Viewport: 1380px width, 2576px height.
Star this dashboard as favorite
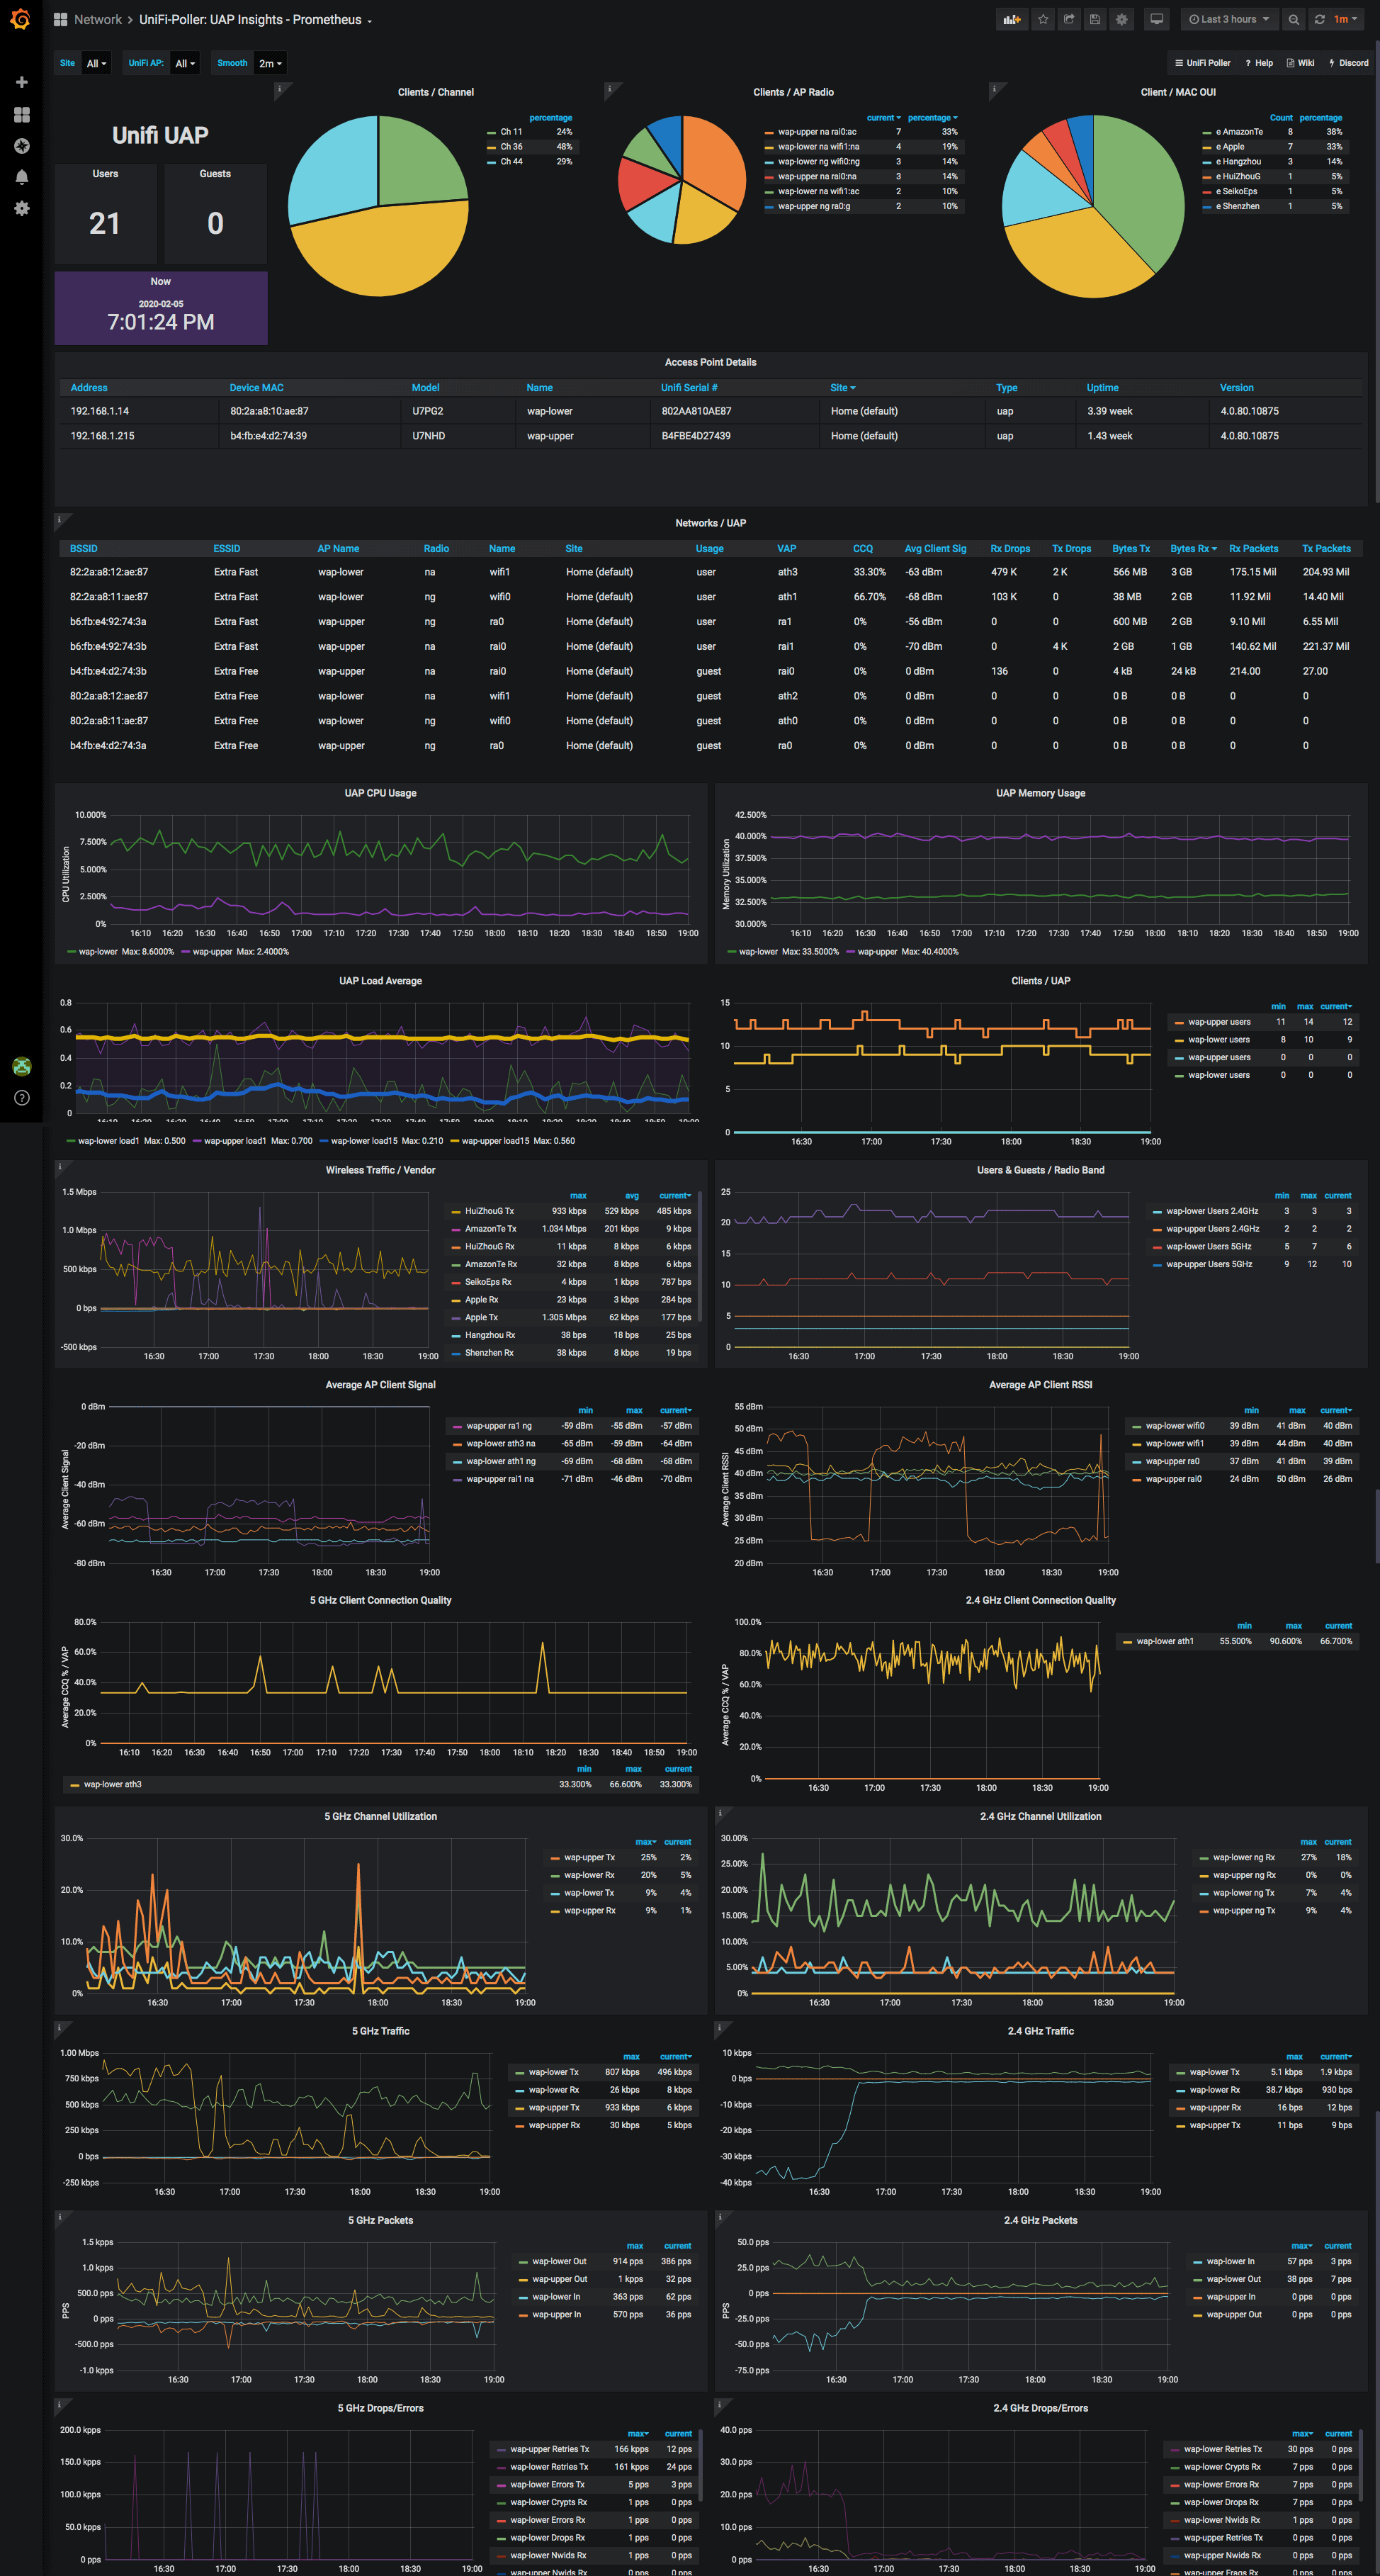[1043, 19]
